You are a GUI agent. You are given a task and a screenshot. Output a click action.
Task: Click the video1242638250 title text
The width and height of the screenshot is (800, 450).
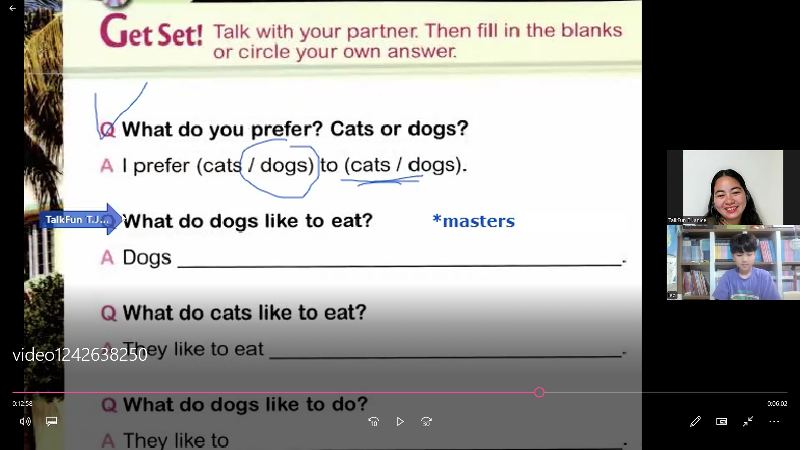[80, 354]
